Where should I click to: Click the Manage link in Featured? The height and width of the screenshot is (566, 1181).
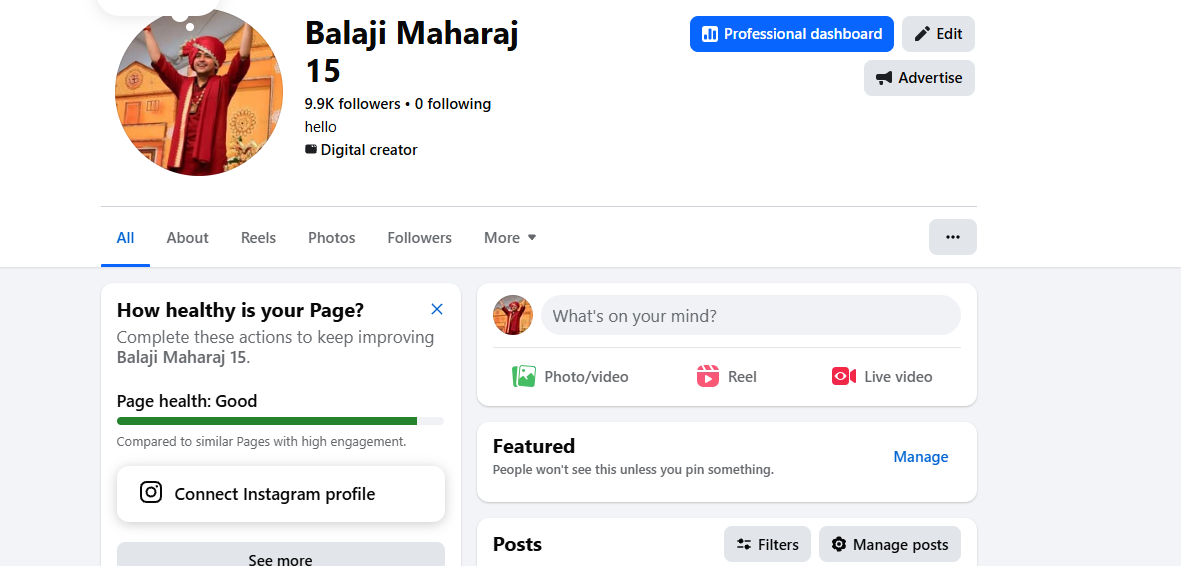pos(920,457)
